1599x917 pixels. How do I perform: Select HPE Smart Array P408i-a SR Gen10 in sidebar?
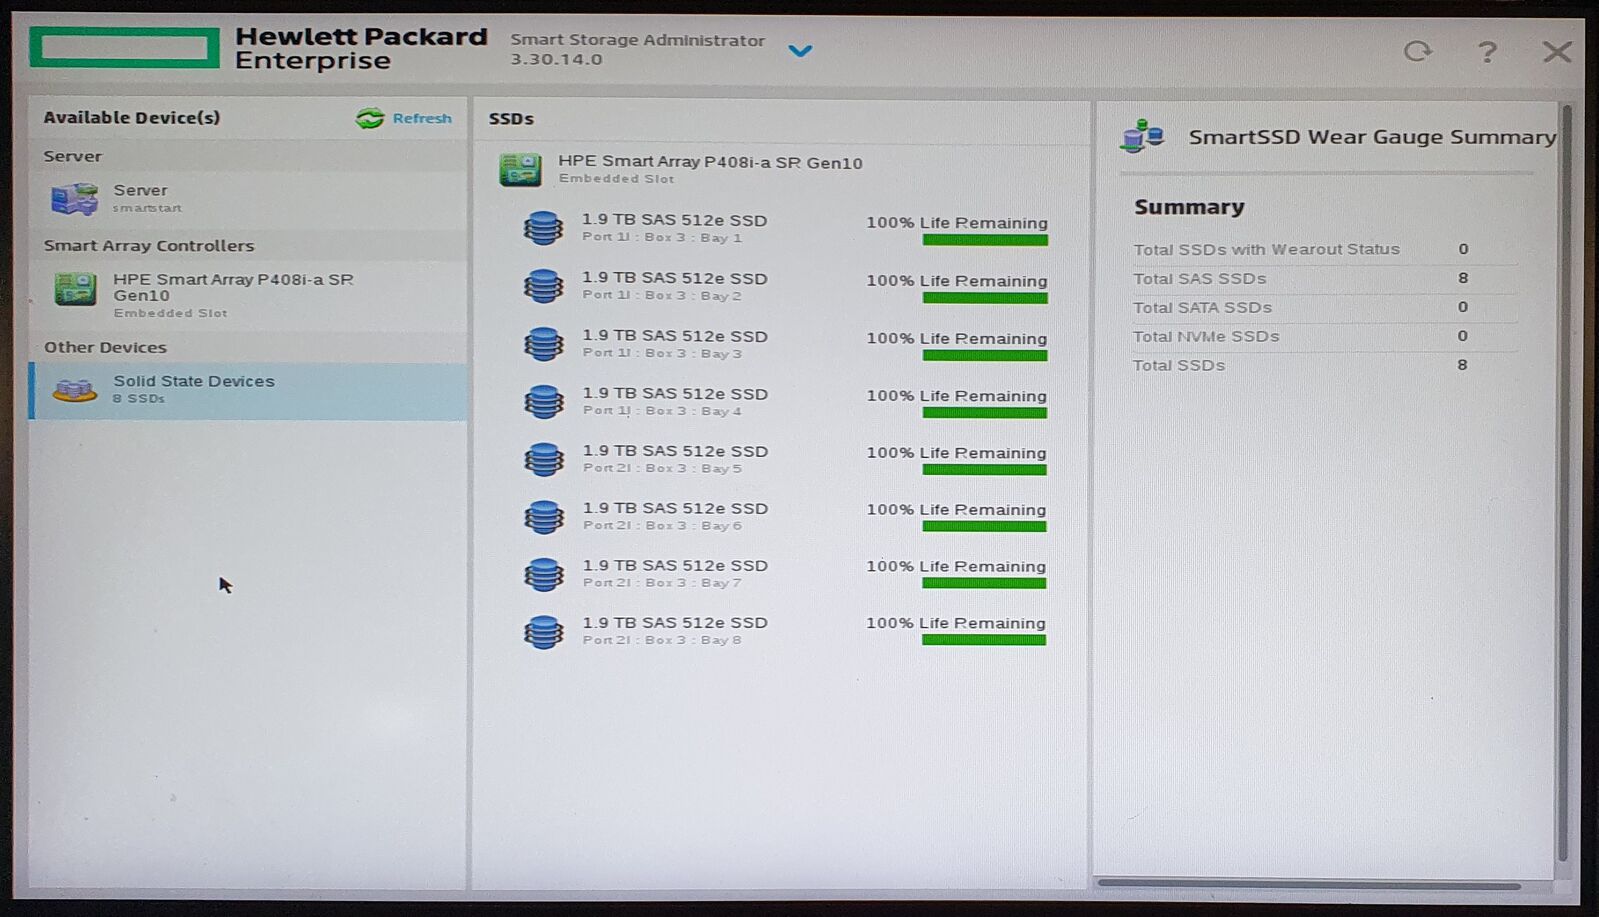tap(232, 295)
